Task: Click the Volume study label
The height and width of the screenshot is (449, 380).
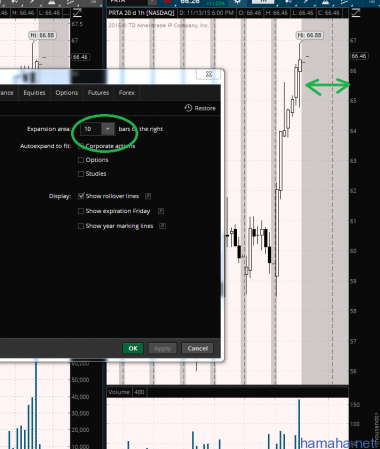Action: (x=119, y=392)
